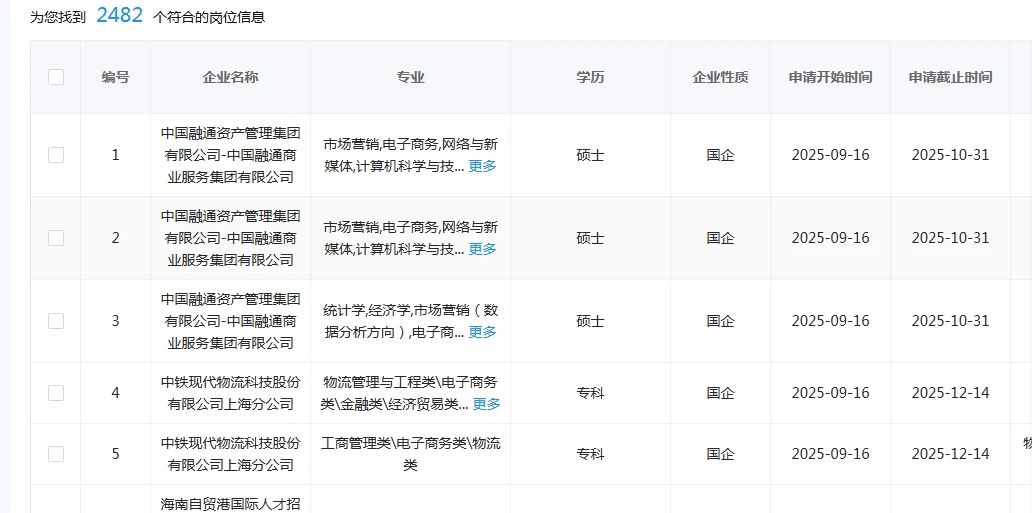Check the box for row number 1
Screen dimensions: 1032x513
pos(56,155)
